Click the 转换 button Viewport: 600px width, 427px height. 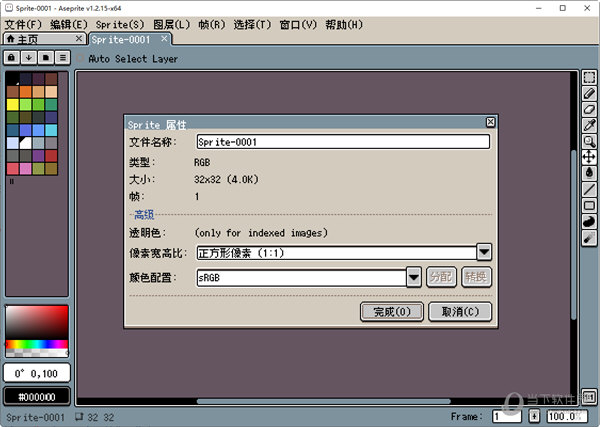476,277
